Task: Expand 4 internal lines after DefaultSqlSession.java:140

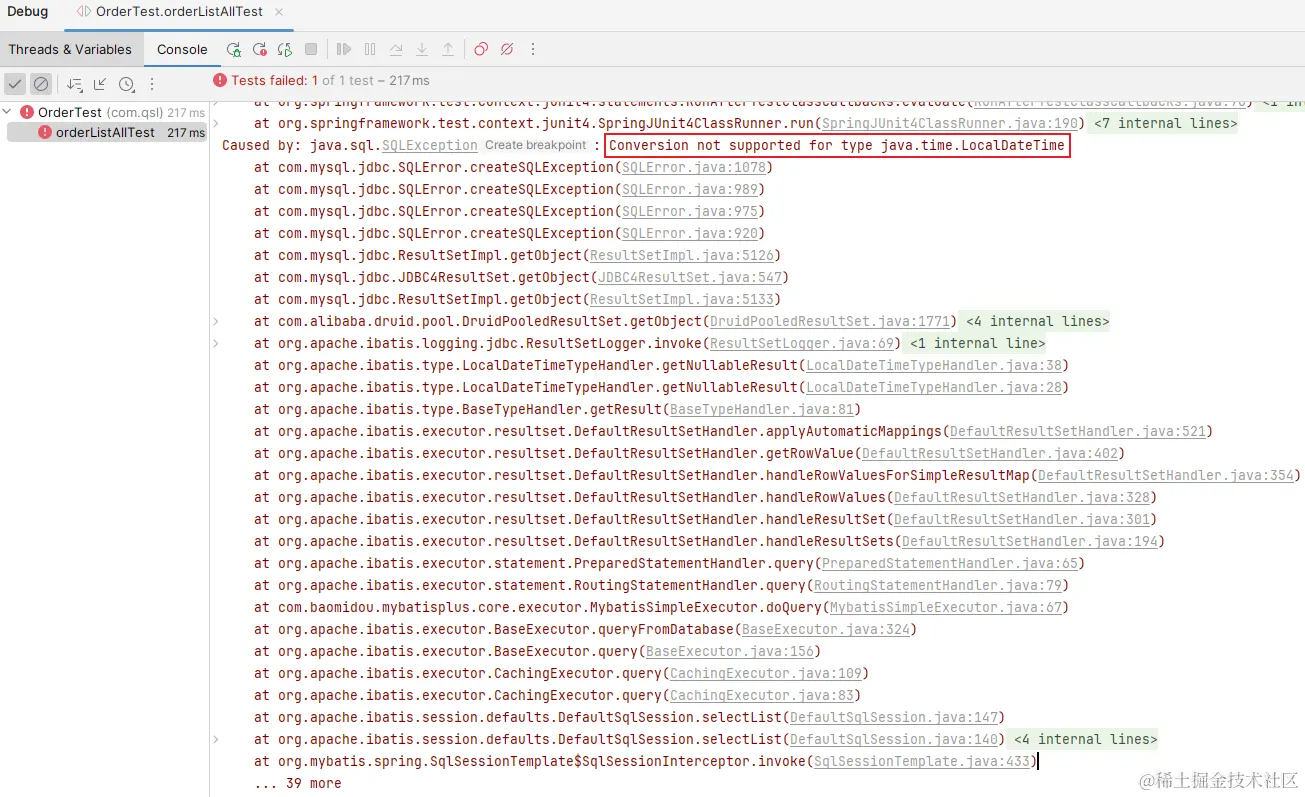Action: (x=1083, y=739)
